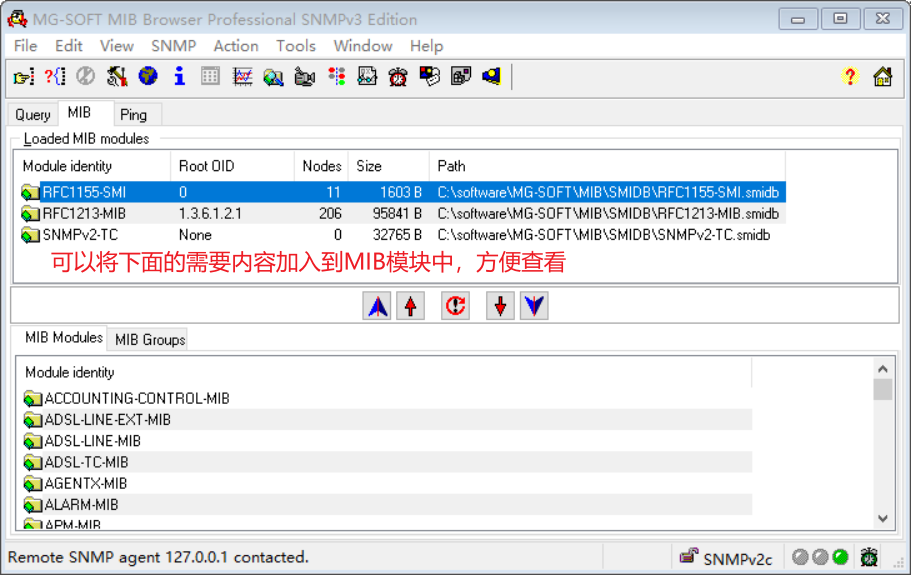The image size is (911, 575).
Task: Click the colorful shapes tag icon
Action: 429,76
